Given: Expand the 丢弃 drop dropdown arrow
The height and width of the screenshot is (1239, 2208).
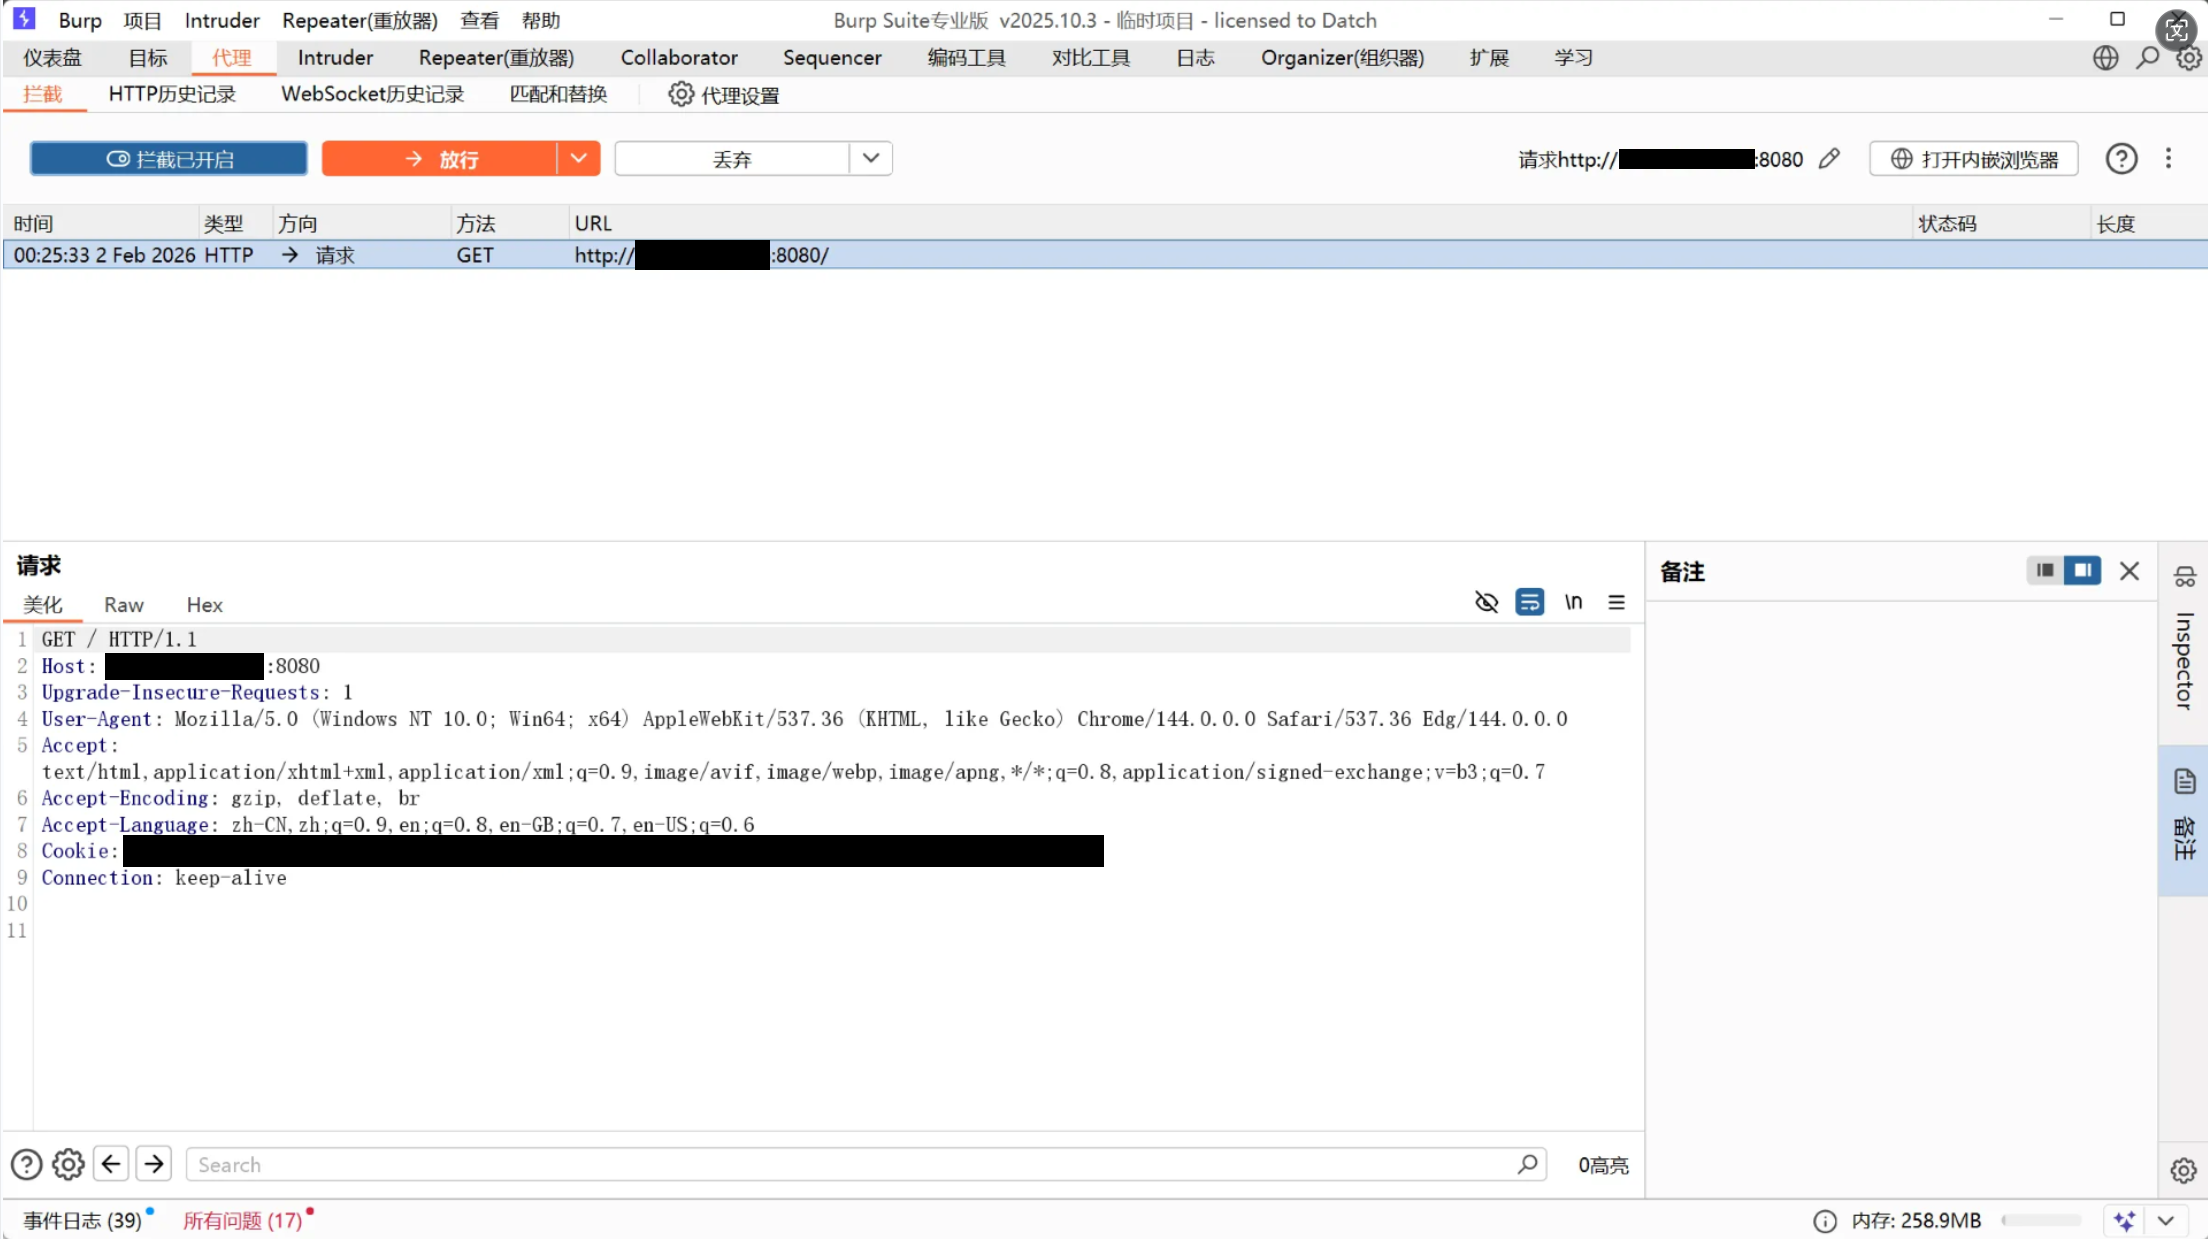Looking at the screenshot, I should tap(871, 159).
